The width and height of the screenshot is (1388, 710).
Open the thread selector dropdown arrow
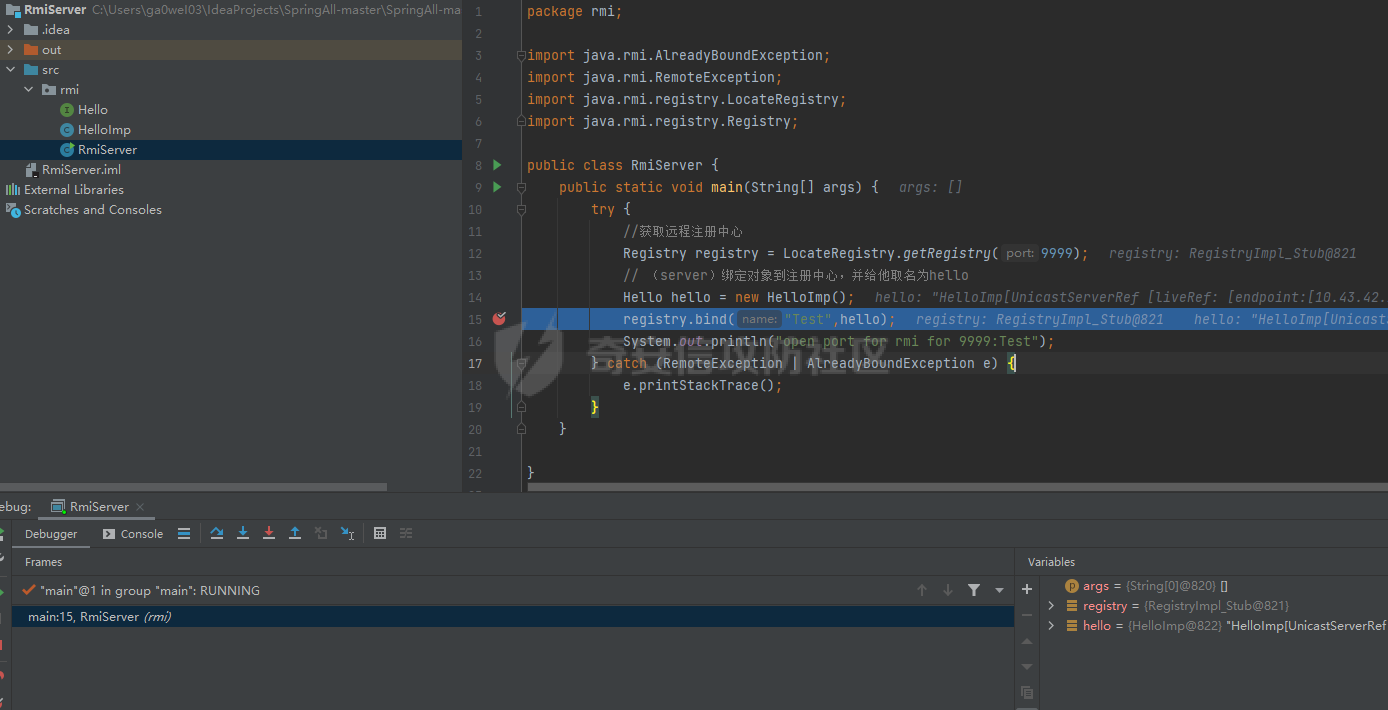tap(999, 591)
